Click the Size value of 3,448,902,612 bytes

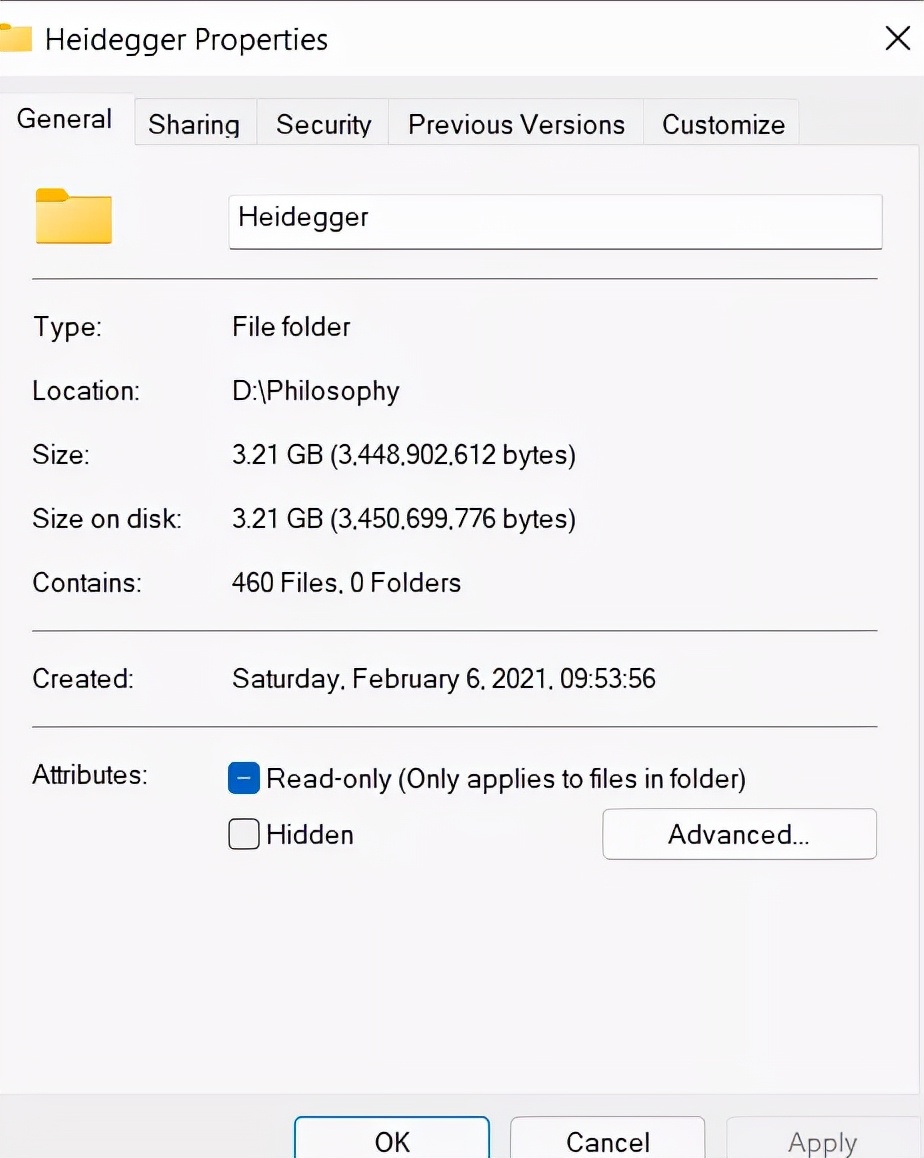pyautogui.click(x=404, y=455)
